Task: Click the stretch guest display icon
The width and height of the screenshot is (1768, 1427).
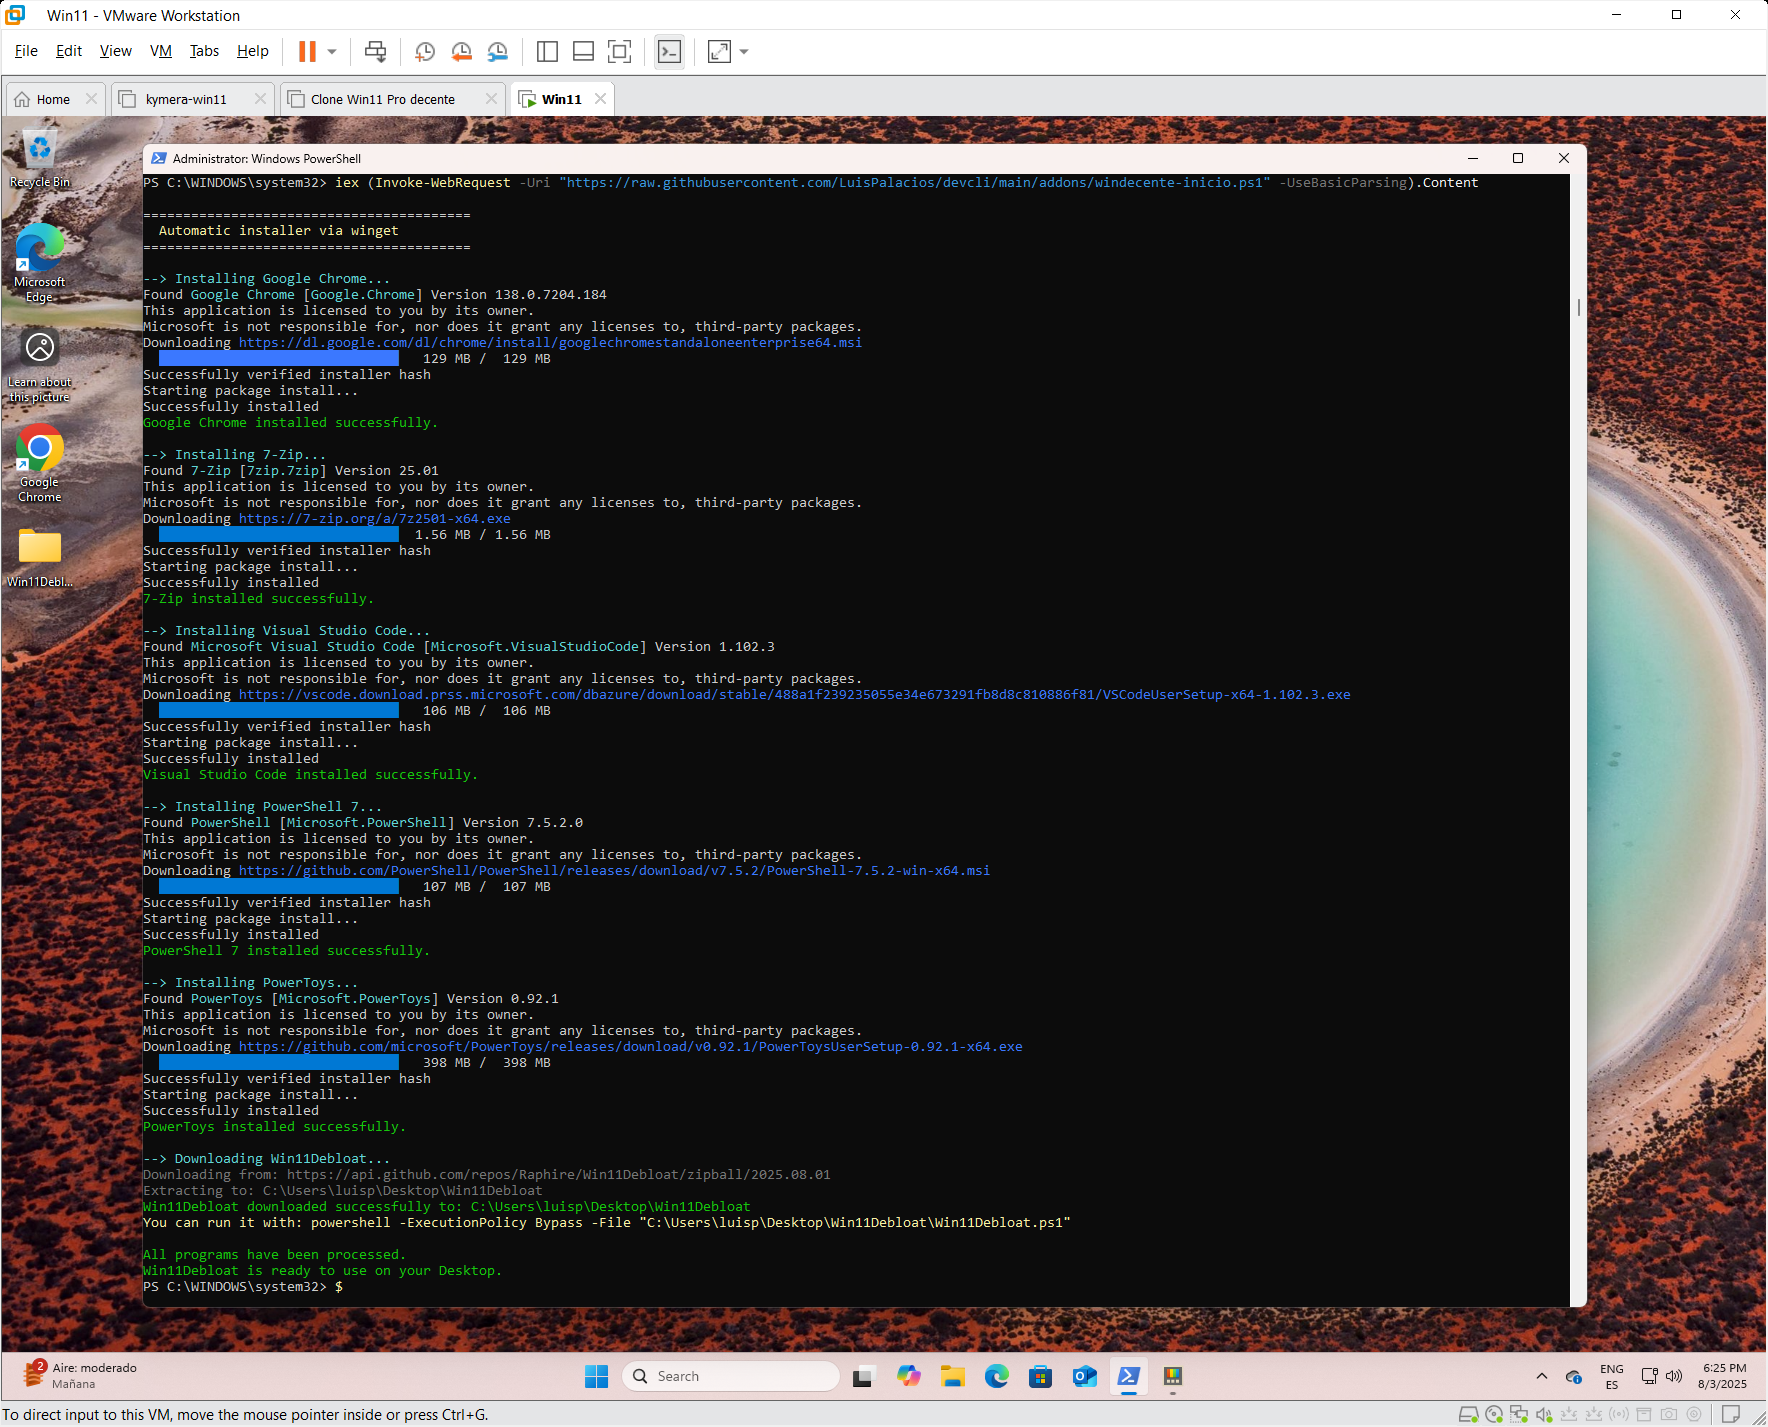Action: pyautogui.click(x=719, y=51)
